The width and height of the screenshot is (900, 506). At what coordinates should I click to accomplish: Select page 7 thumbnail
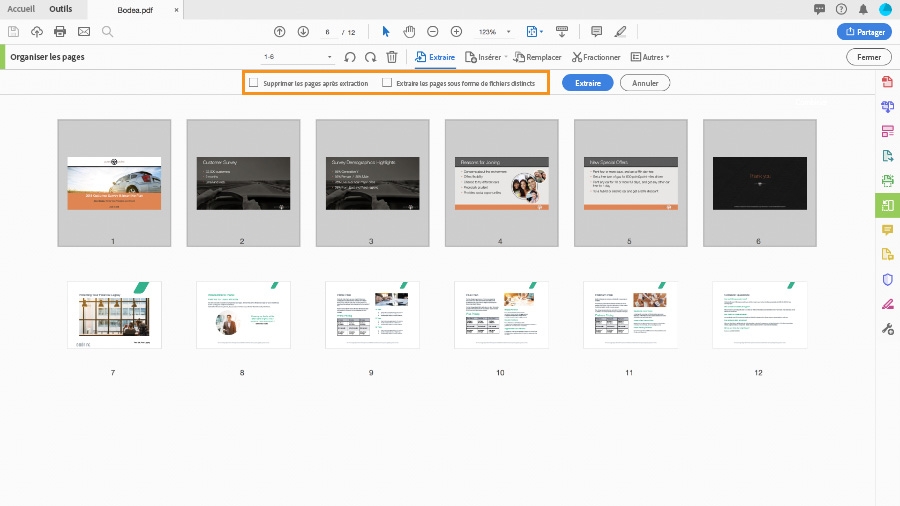(x=114, y=315)
